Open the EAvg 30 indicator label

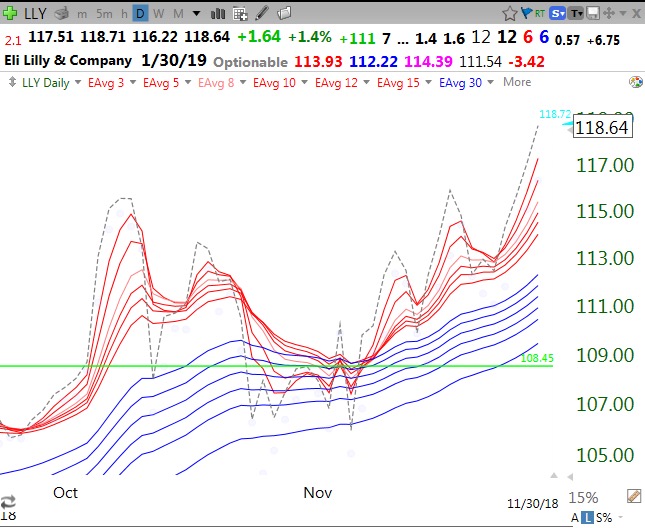tap(460, 83)
